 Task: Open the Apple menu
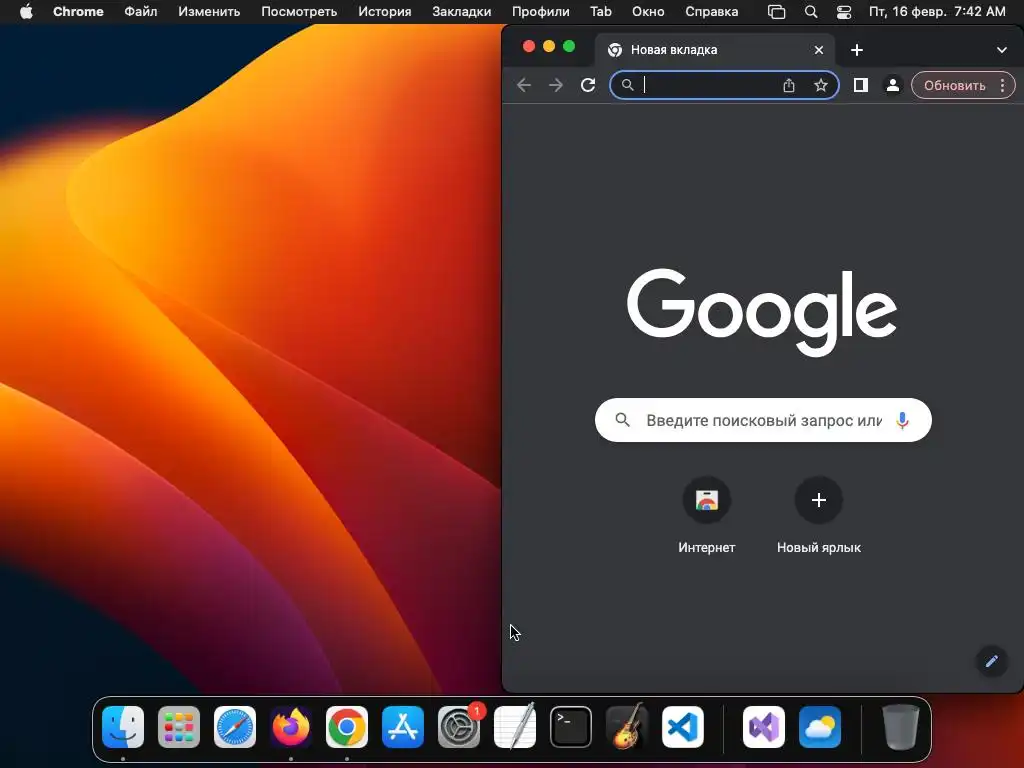point(26,12)
